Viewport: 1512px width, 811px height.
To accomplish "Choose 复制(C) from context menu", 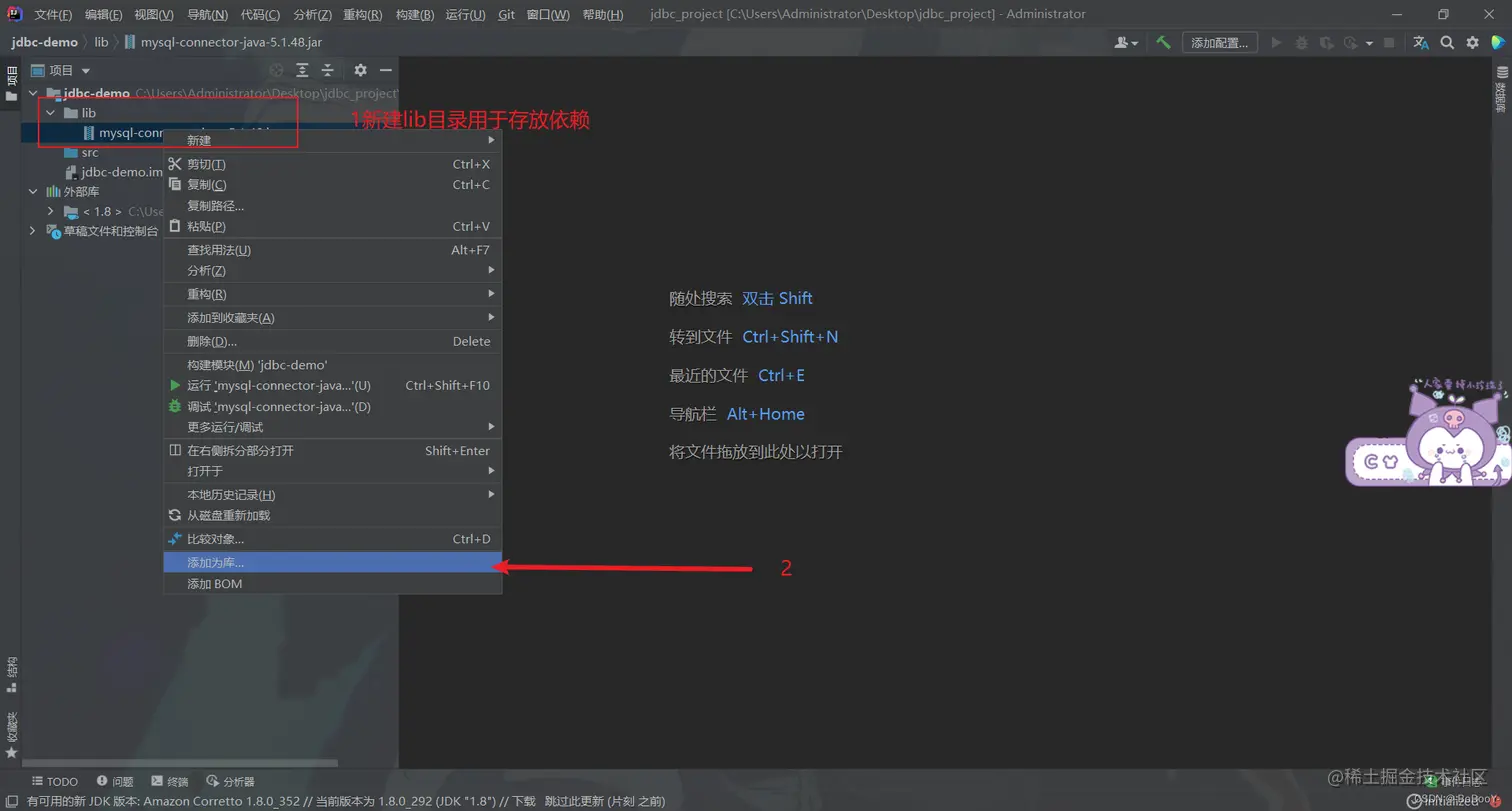I will (x=332, y=184).
